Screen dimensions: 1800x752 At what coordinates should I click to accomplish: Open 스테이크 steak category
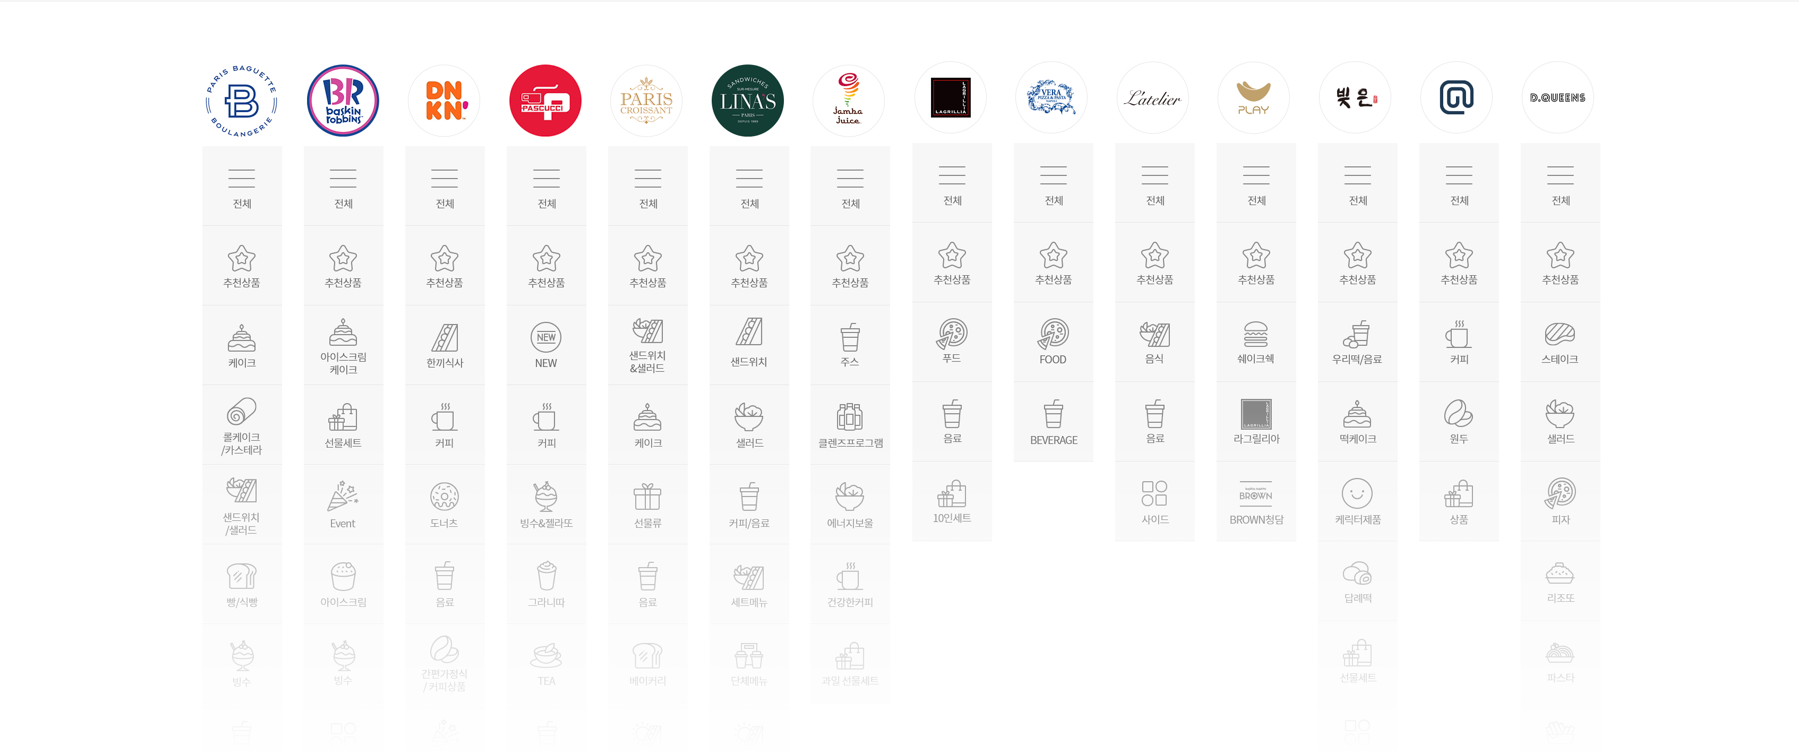click(x=1560, y=342)
